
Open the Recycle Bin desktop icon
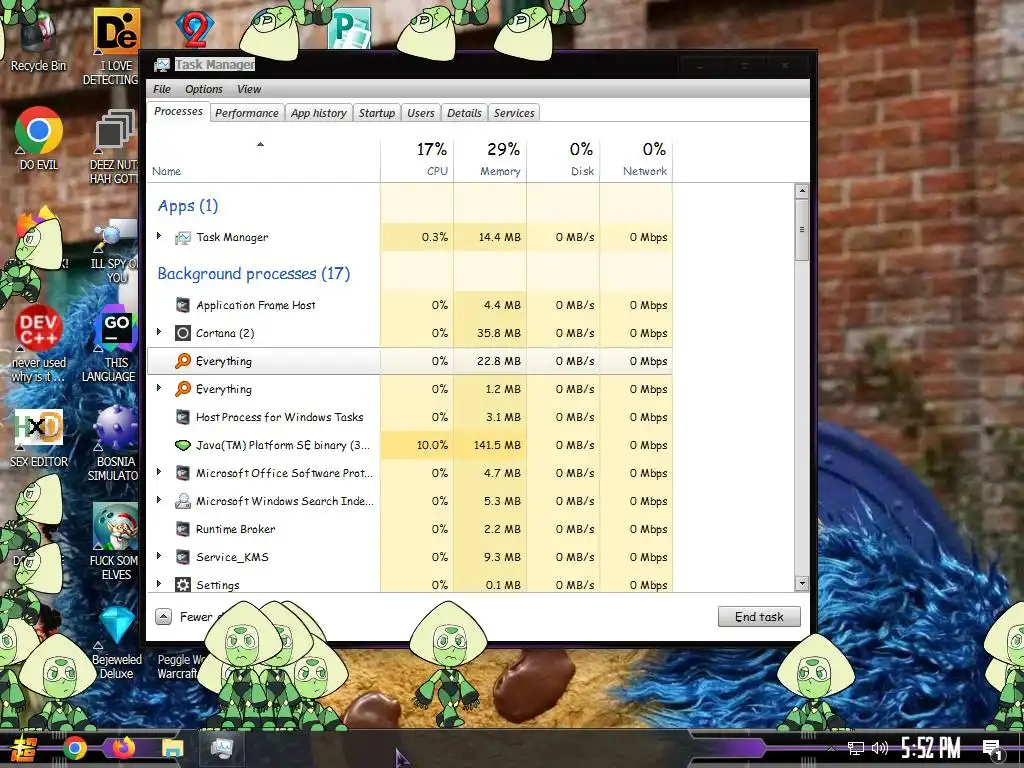coord(38,39)
